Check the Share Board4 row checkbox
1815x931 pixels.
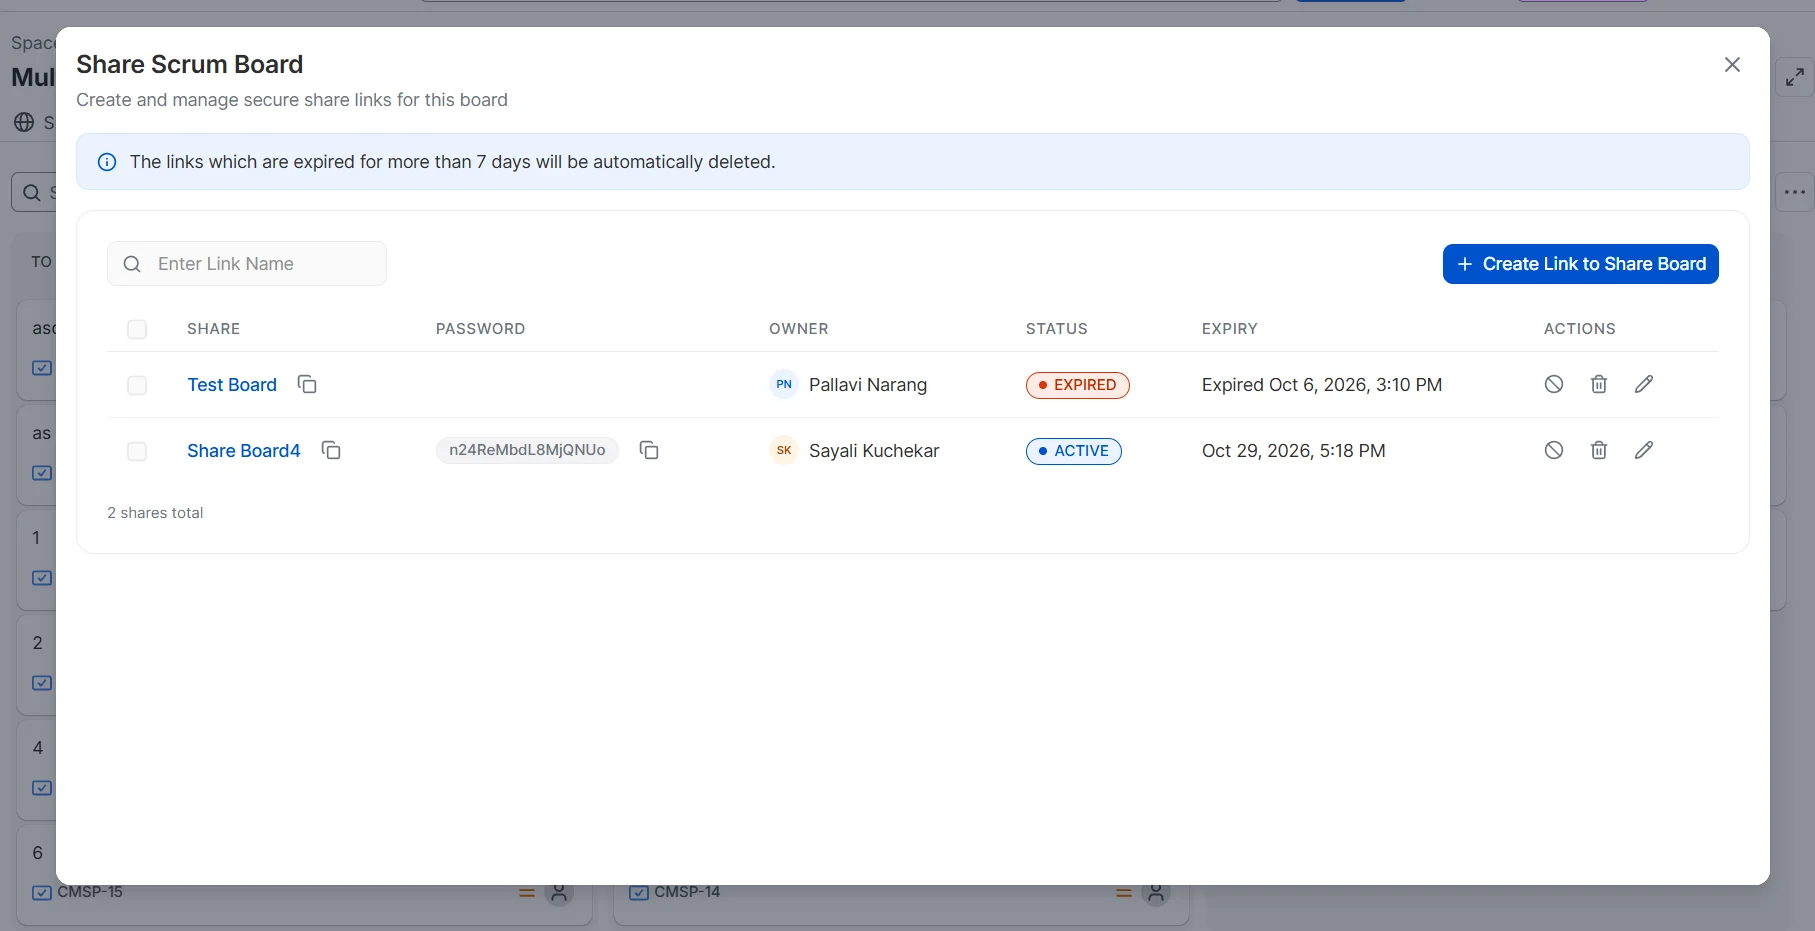coord(137,451)
